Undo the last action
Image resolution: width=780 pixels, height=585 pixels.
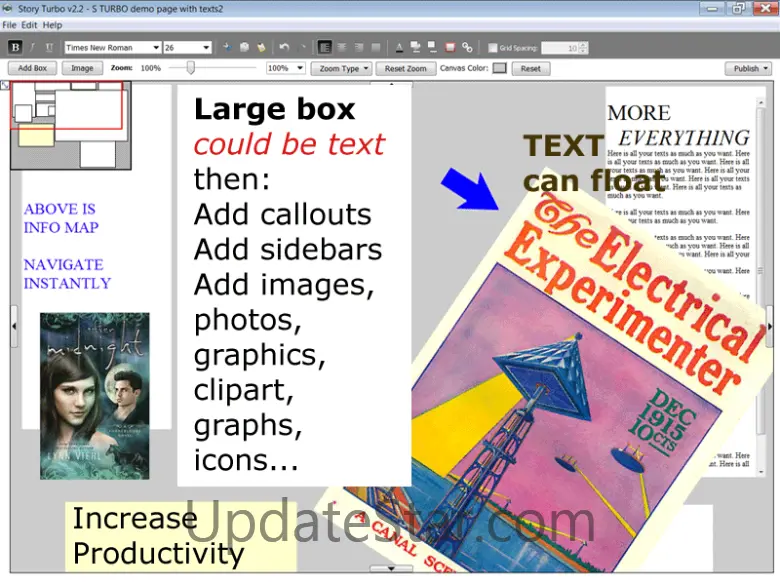coord(285,47)
